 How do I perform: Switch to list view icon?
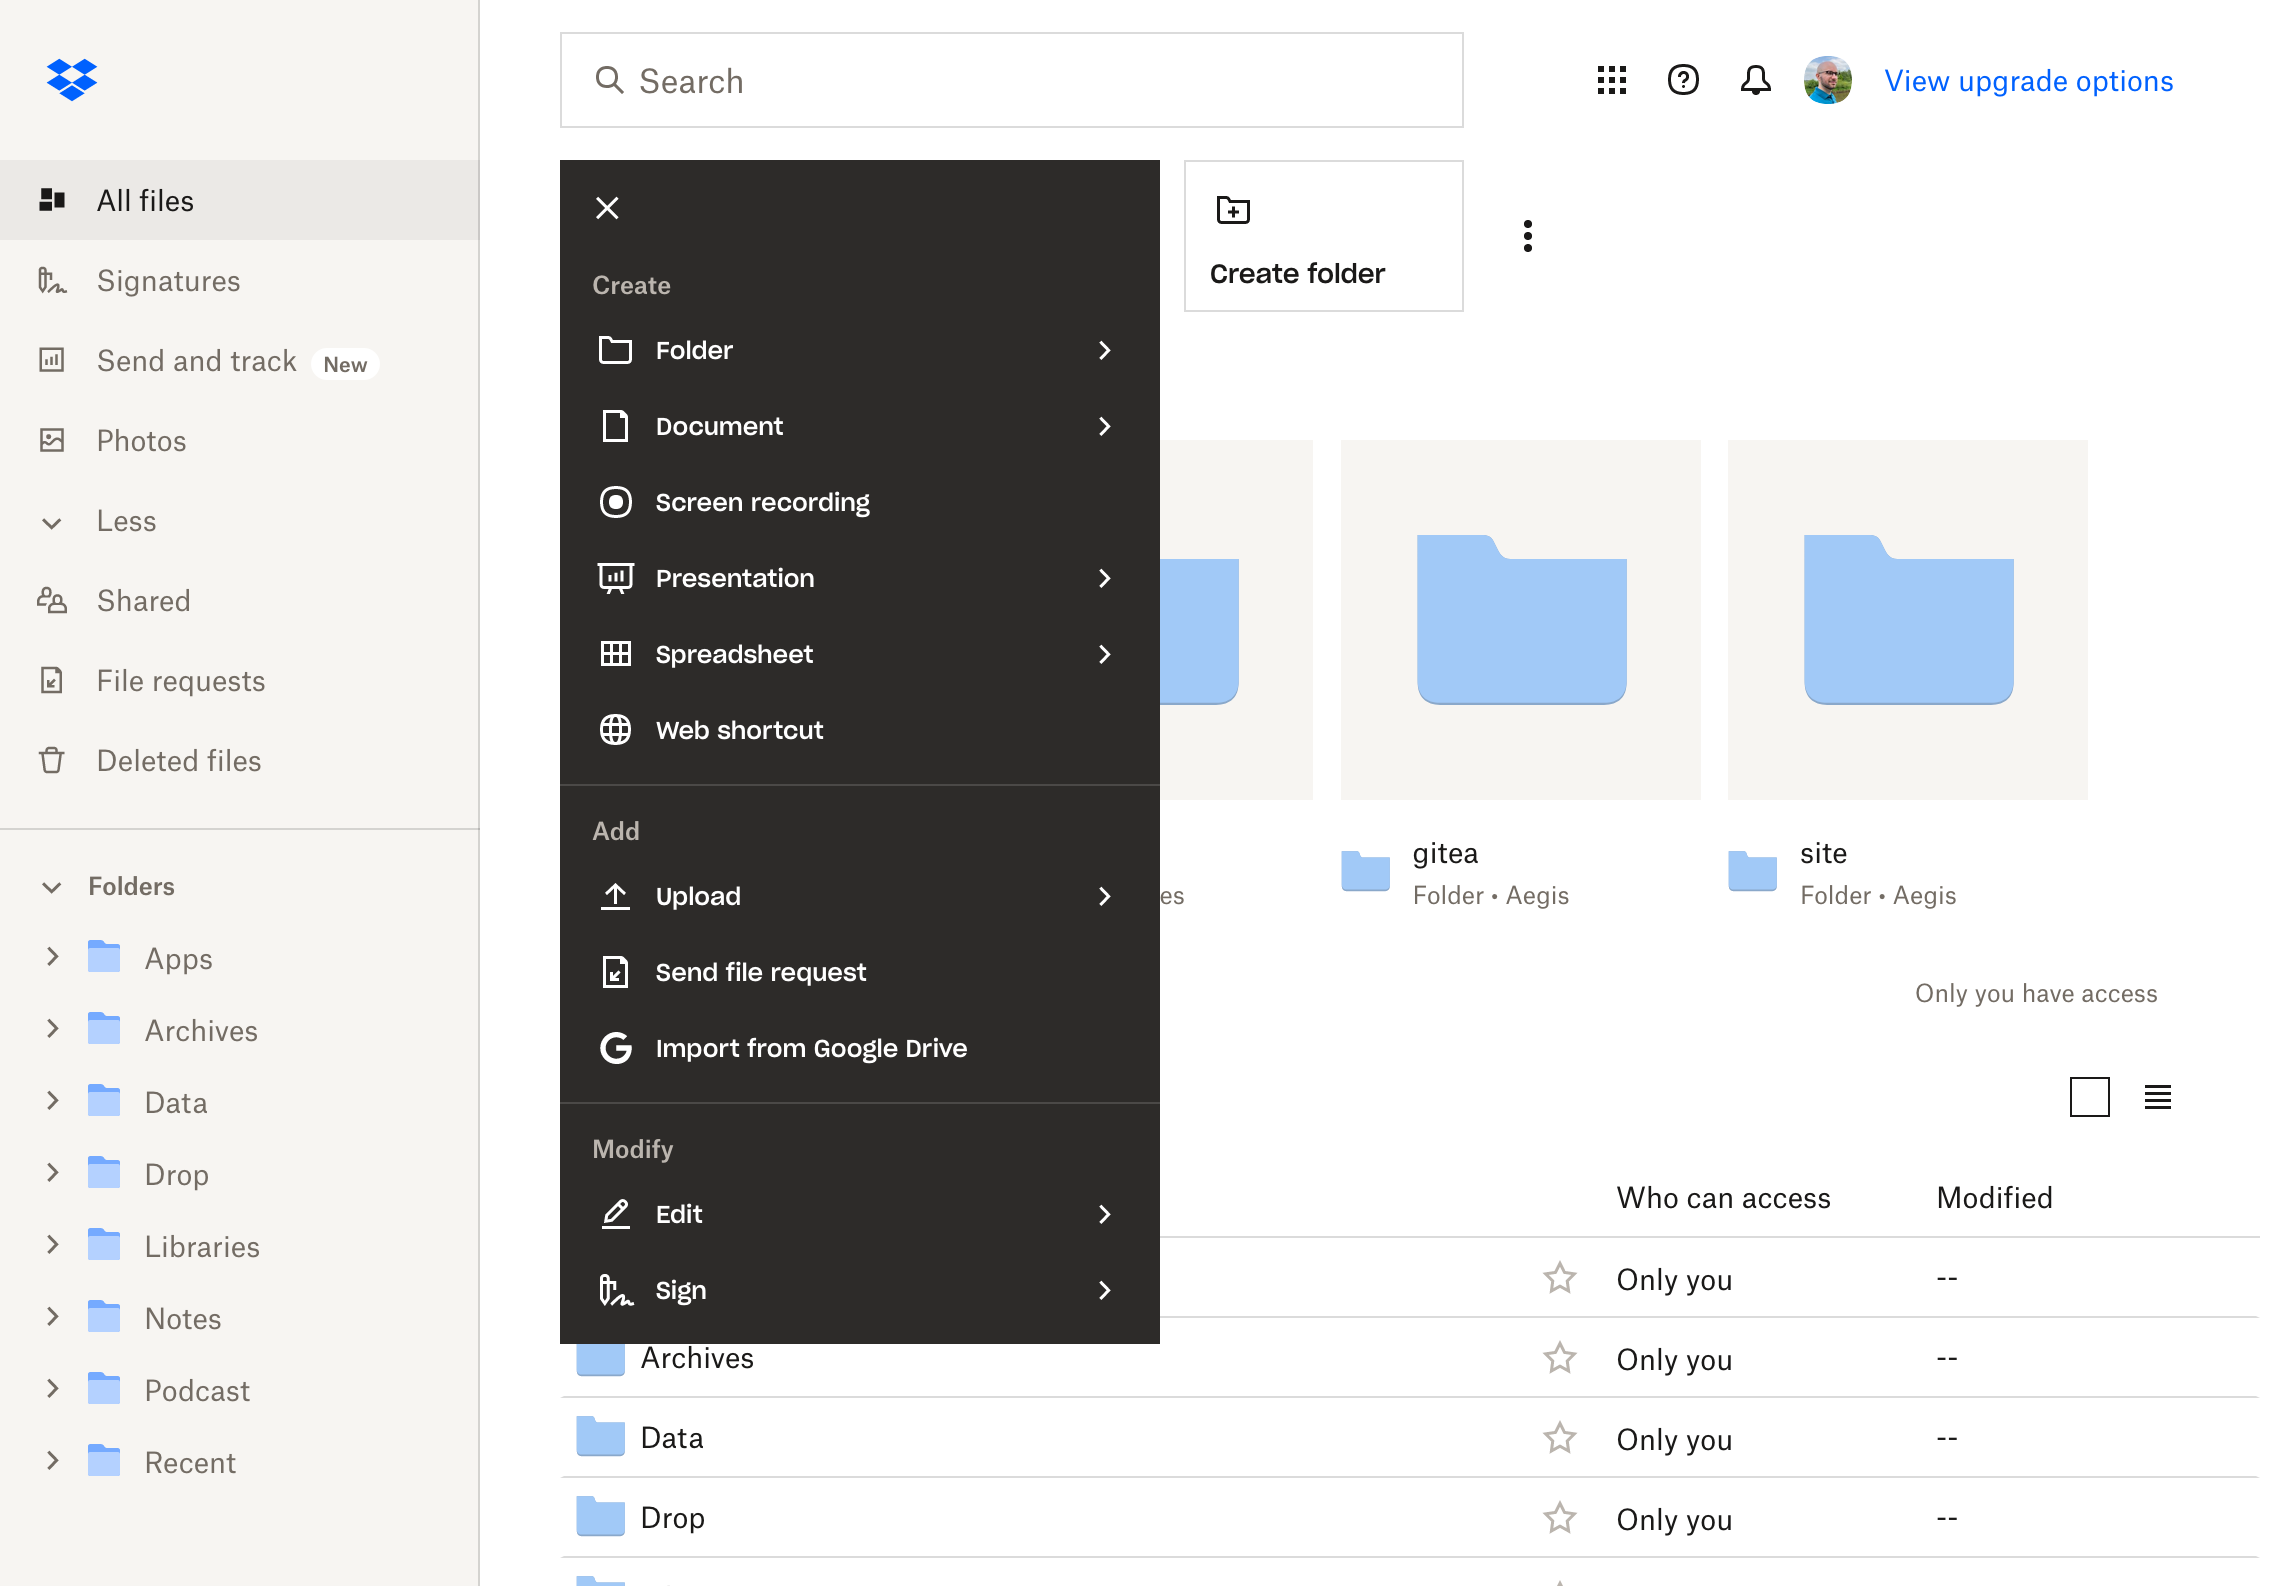click(2157, 1097)
